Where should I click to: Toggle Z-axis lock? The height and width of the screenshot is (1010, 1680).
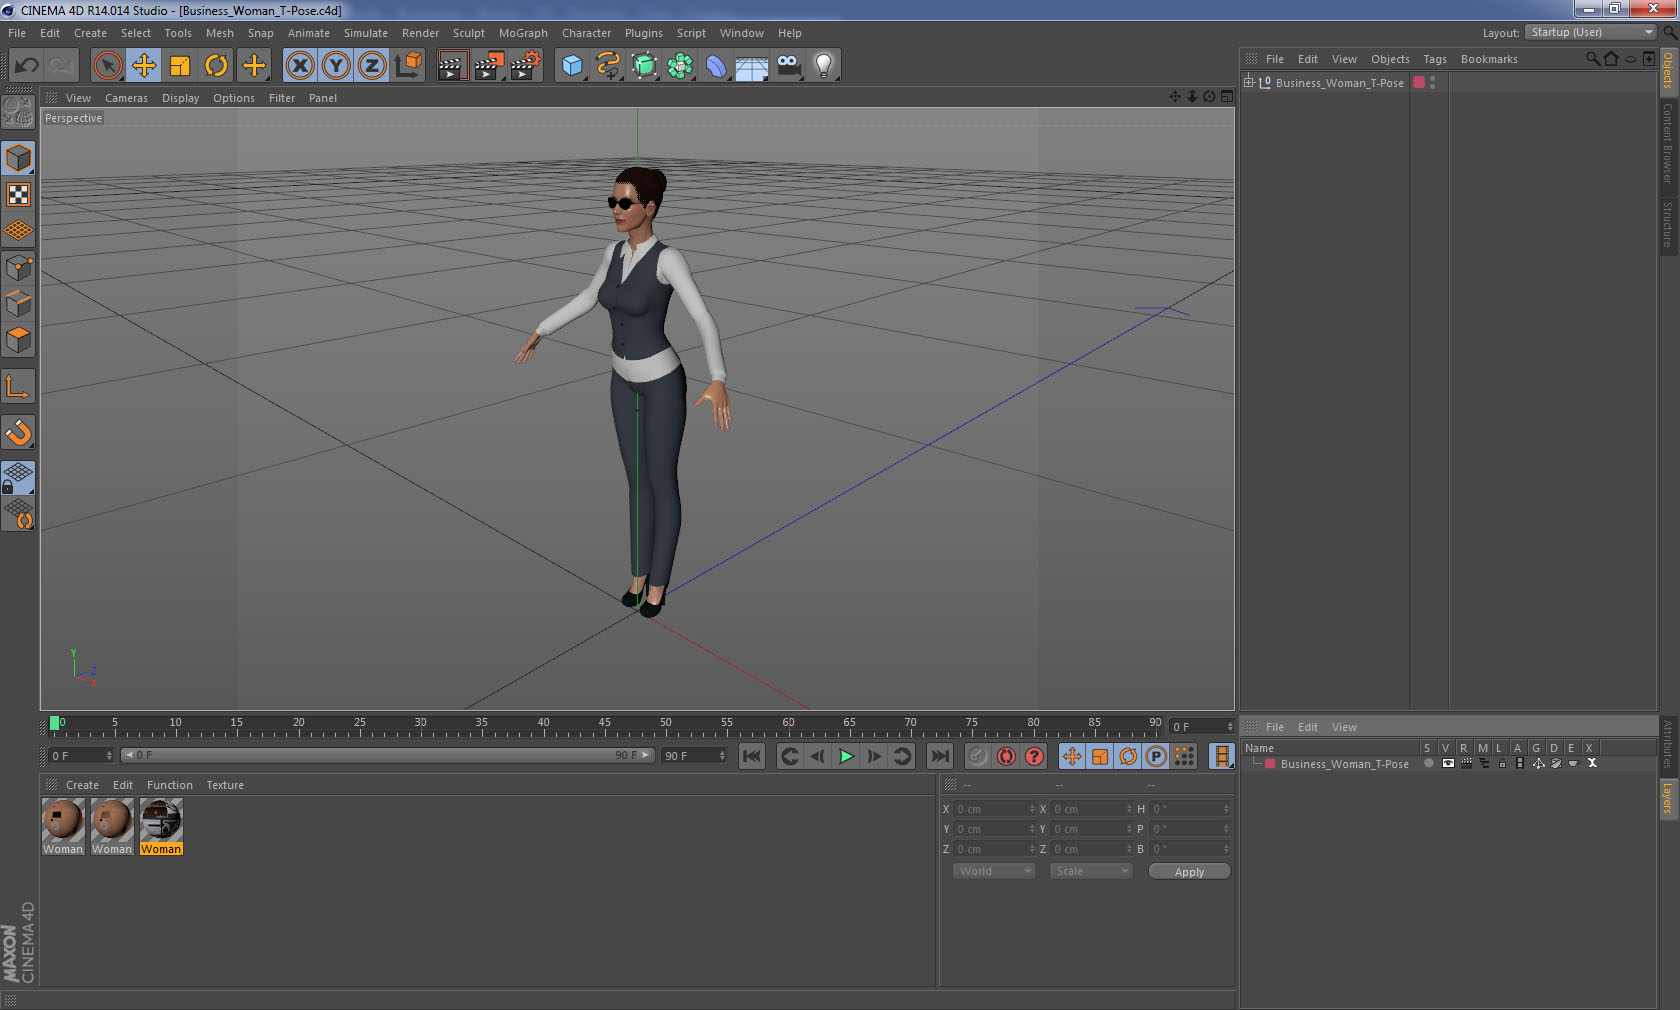[x=371, y=66]
